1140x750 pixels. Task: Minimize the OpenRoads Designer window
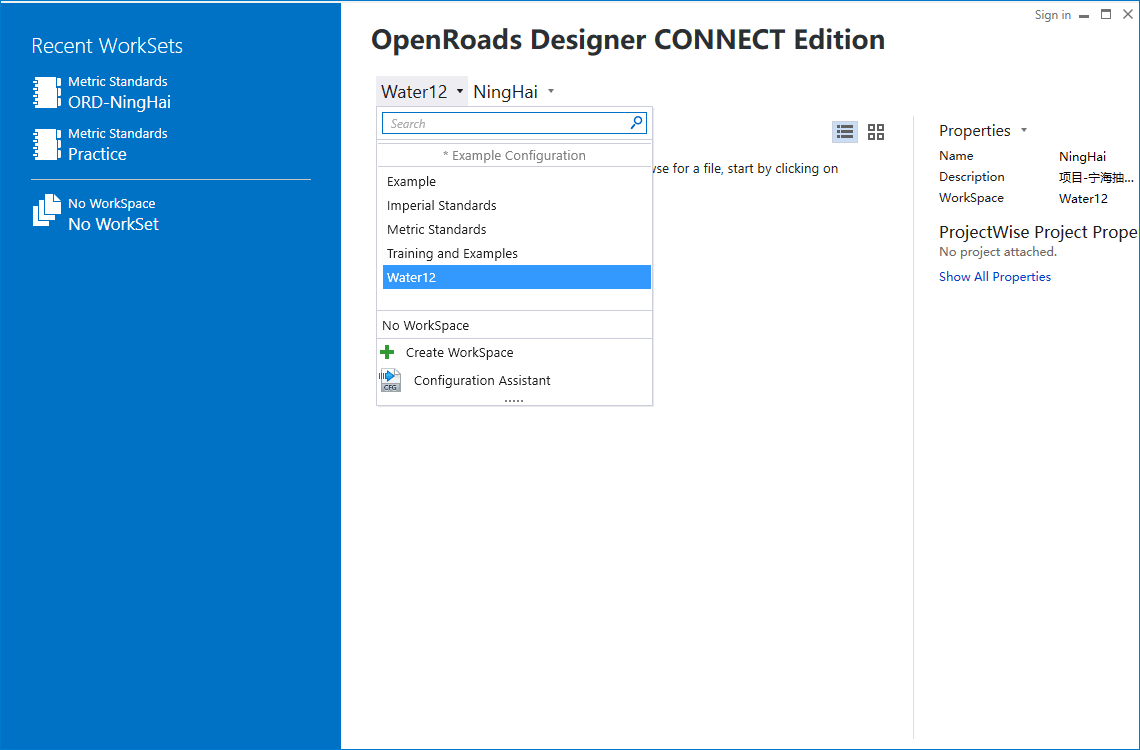pyautogui.click(x=1084, y=15)
